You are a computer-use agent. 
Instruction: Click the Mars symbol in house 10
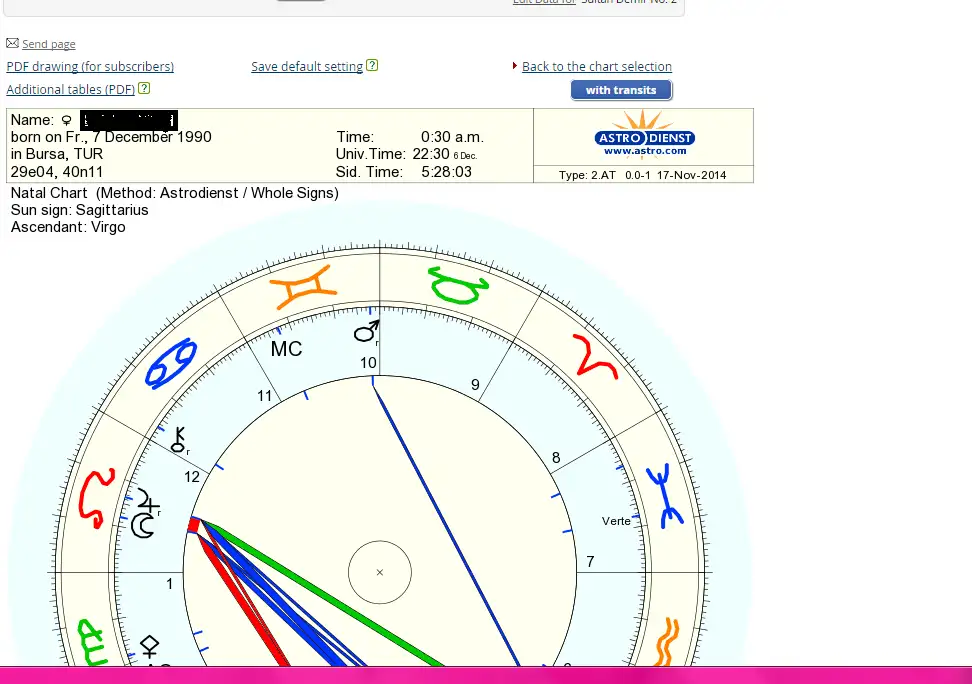pos(366,332)
